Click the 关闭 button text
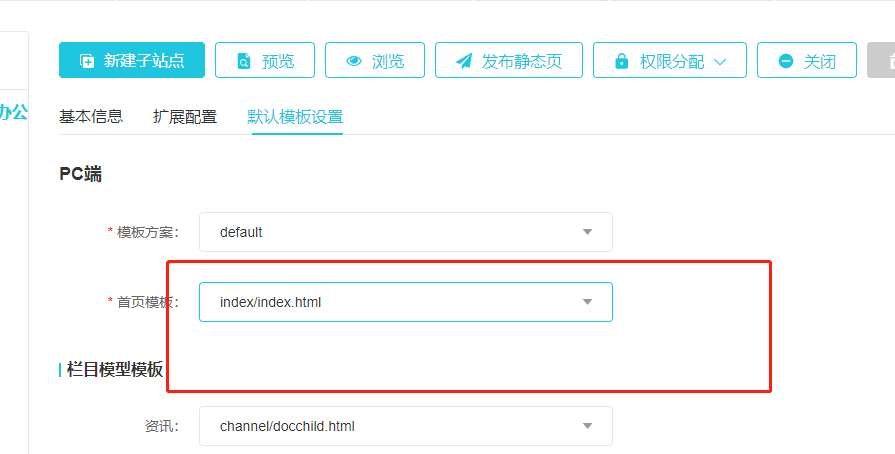 pyautogui.click(x=820, y=61)
